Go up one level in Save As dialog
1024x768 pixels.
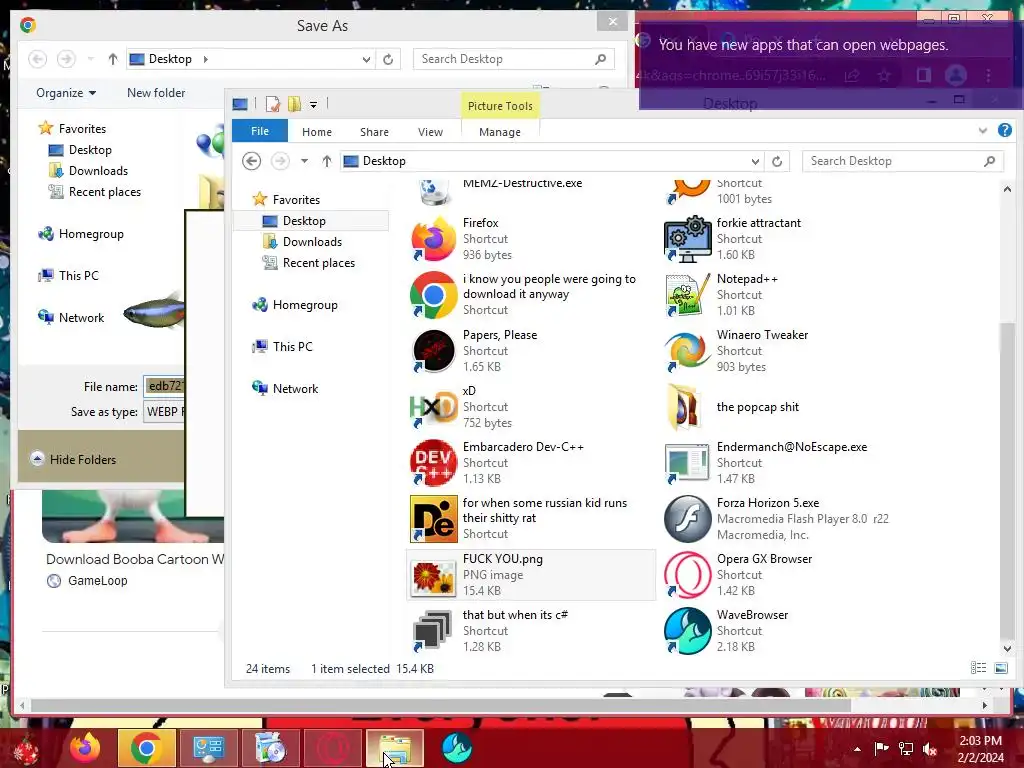click(112, 59)
